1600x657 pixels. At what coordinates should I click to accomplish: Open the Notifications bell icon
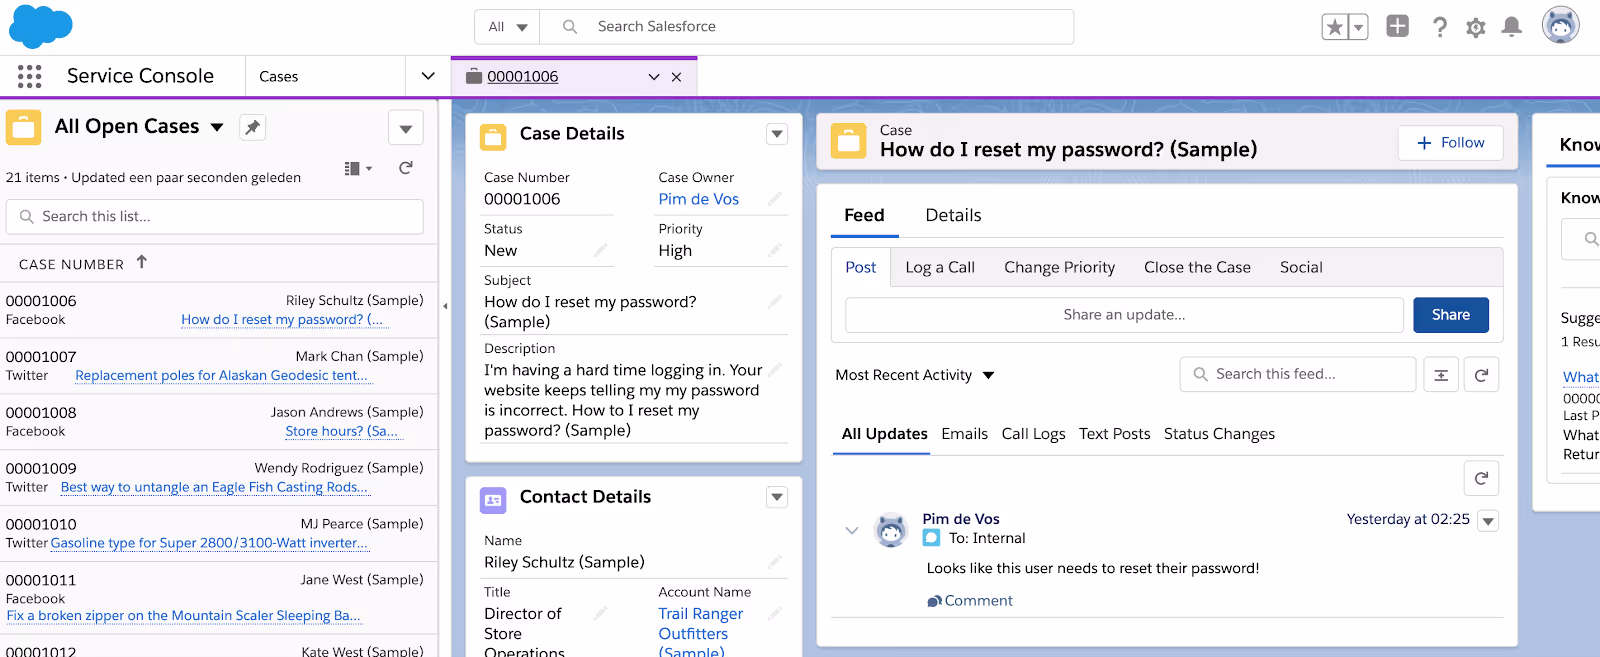1512,27
